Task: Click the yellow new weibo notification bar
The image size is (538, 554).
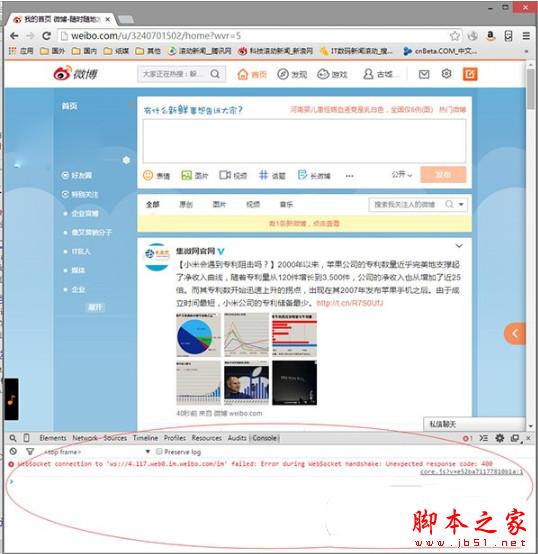Action: 304,223
